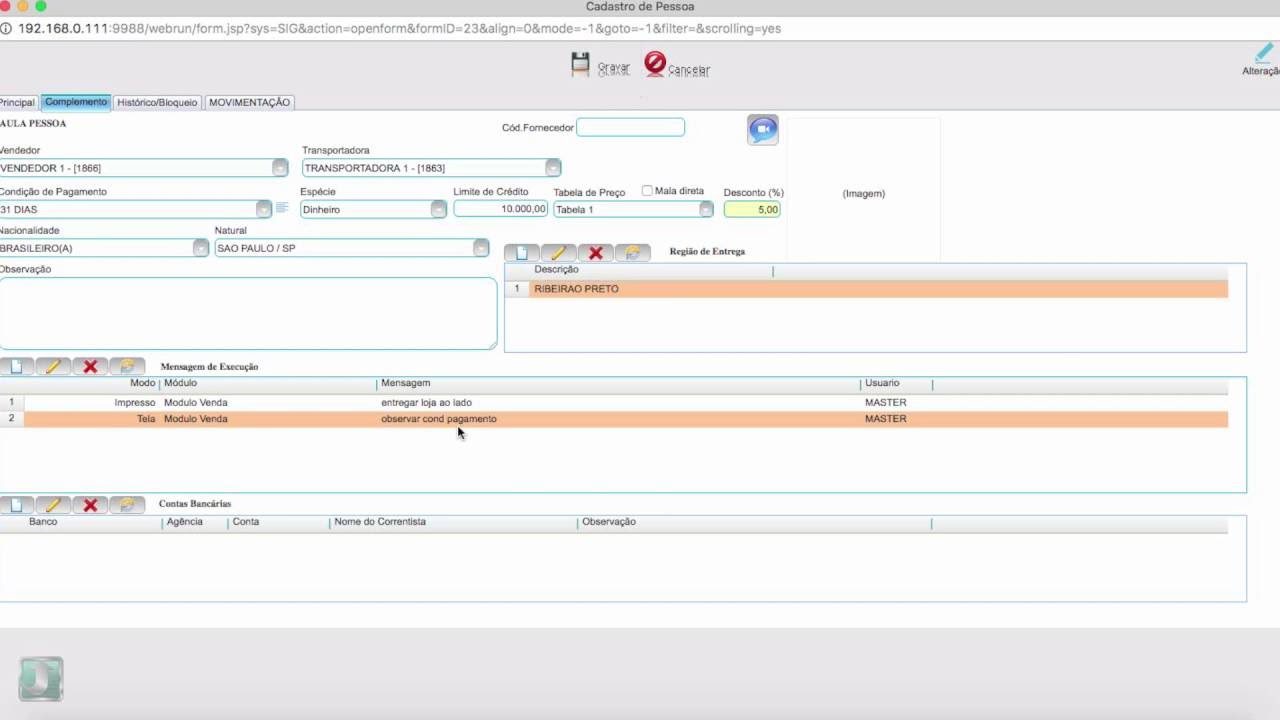Switch to the Principal tab

[18, 102]
